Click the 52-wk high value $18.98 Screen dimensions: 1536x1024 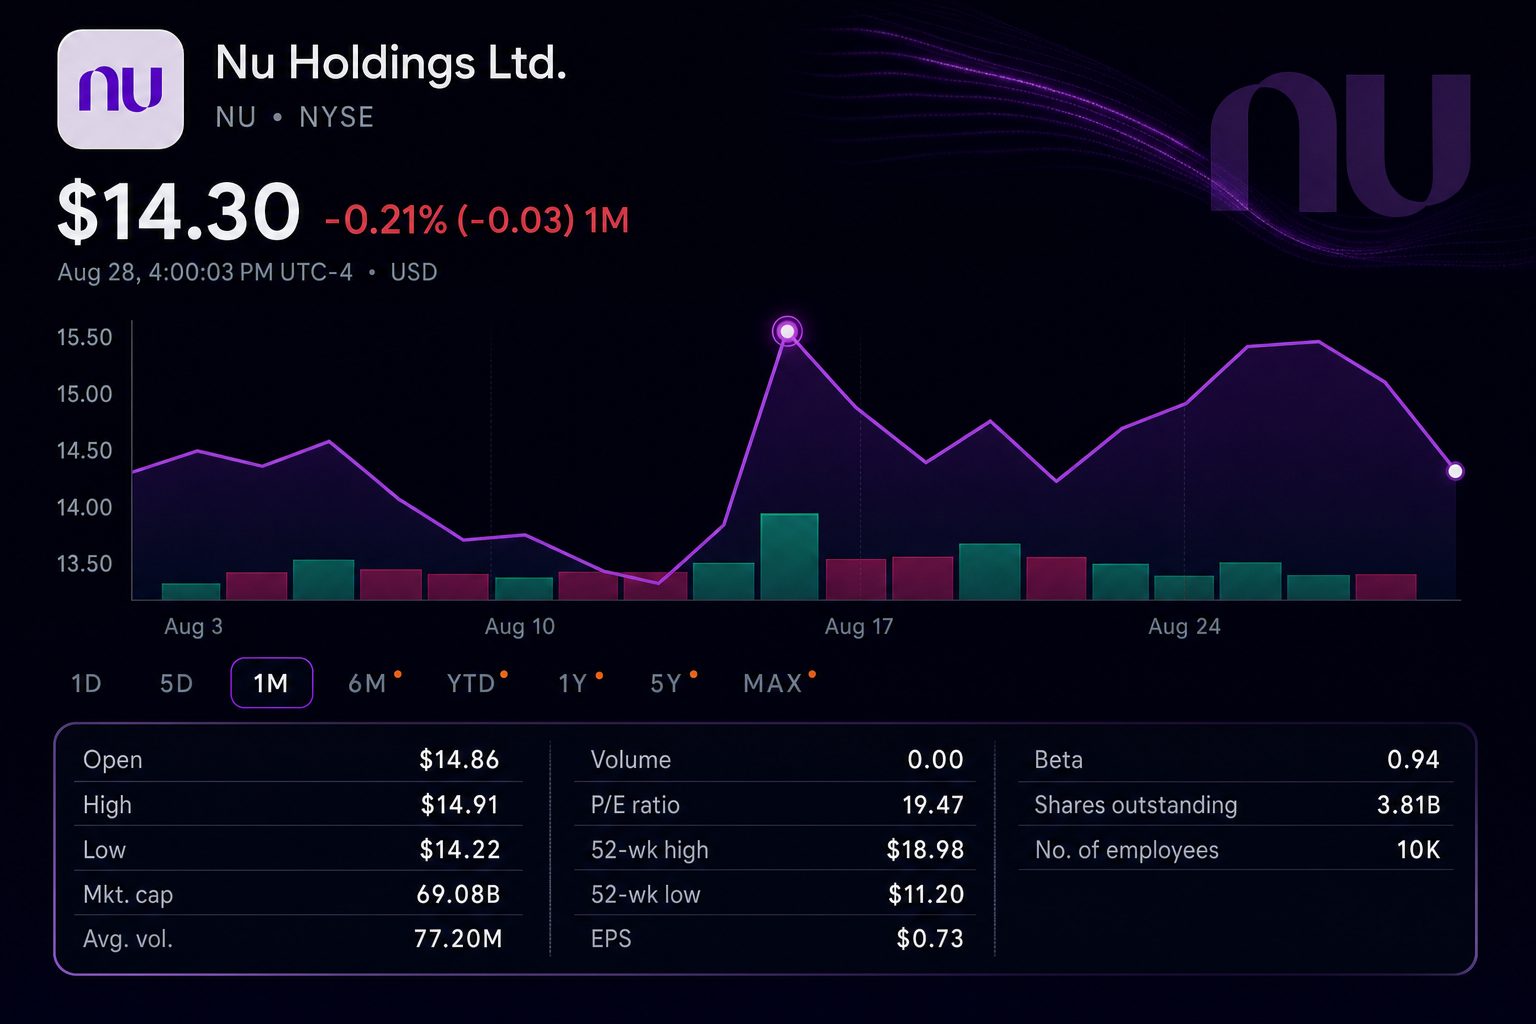point(925,850)
